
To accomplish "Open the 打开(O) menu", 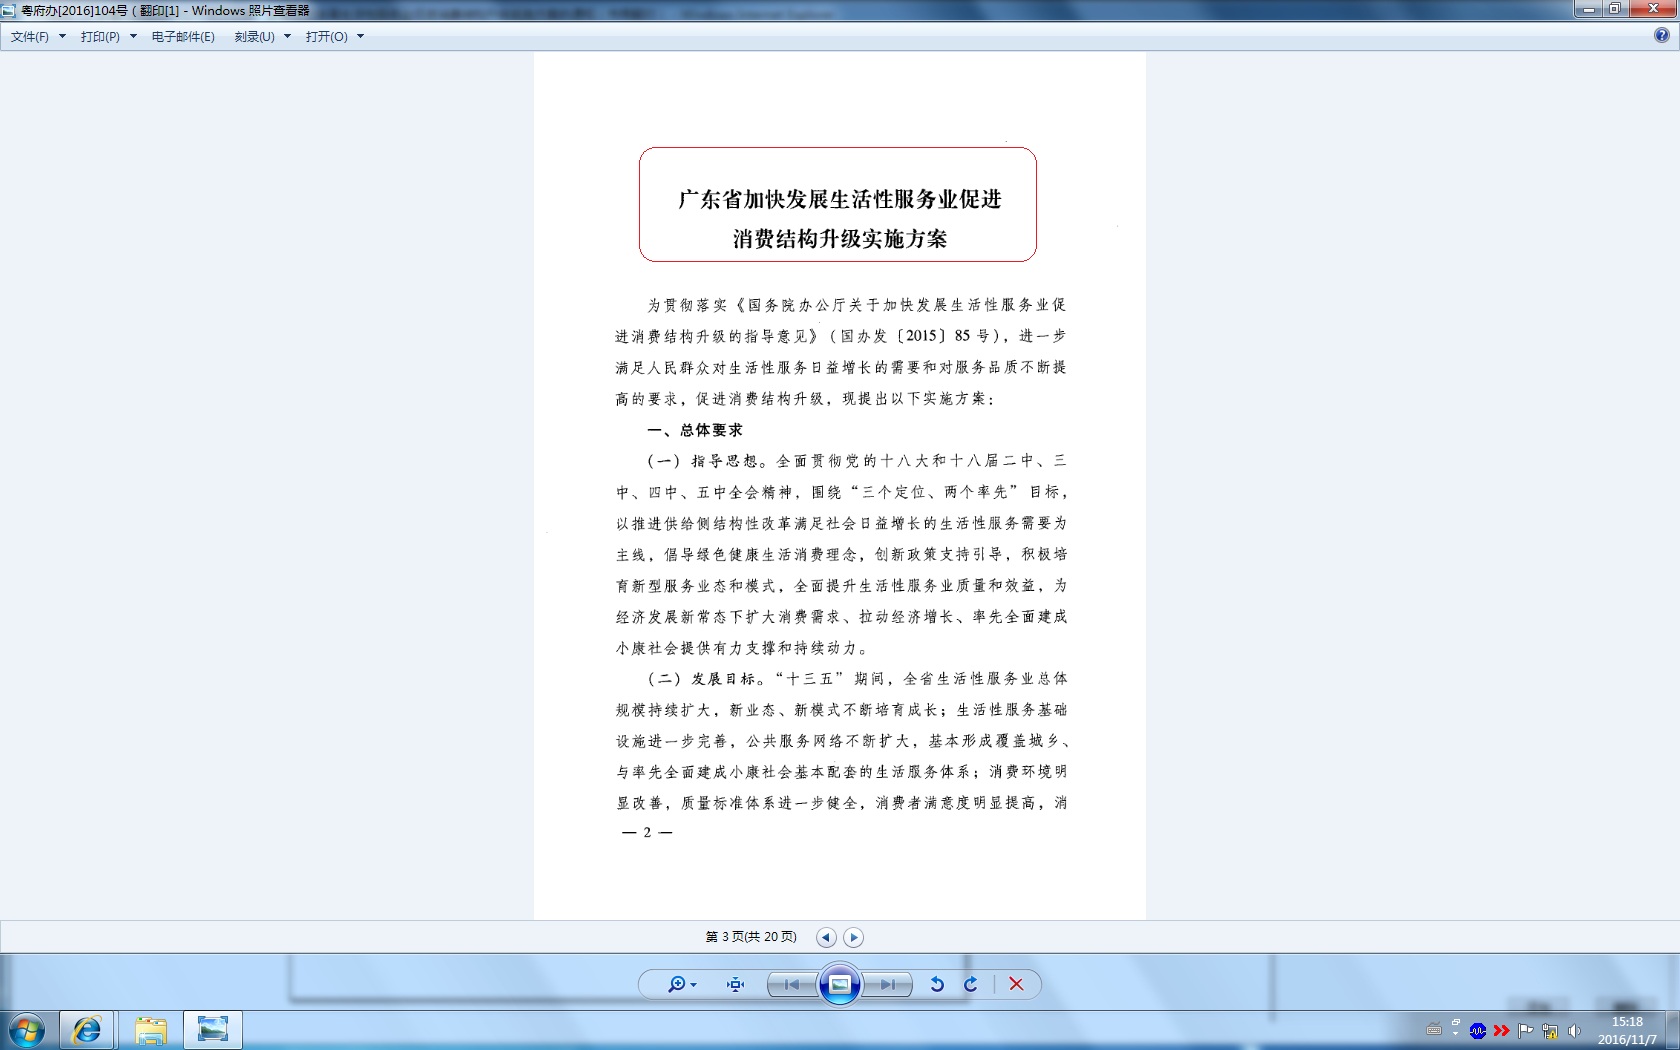I will [334, 37].
